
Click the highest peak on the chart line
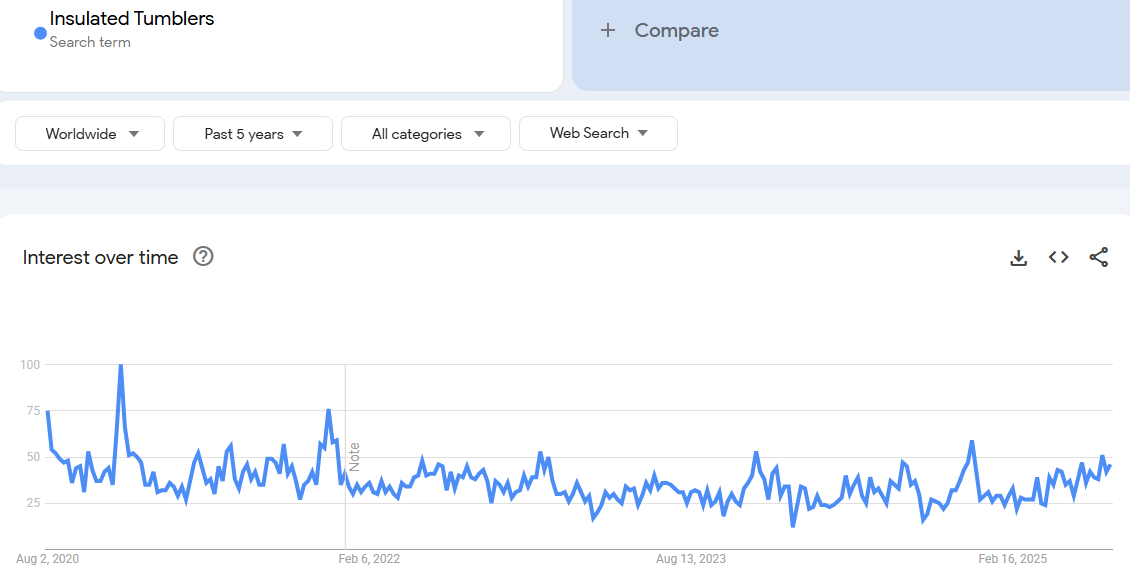(x=121, y=366)
